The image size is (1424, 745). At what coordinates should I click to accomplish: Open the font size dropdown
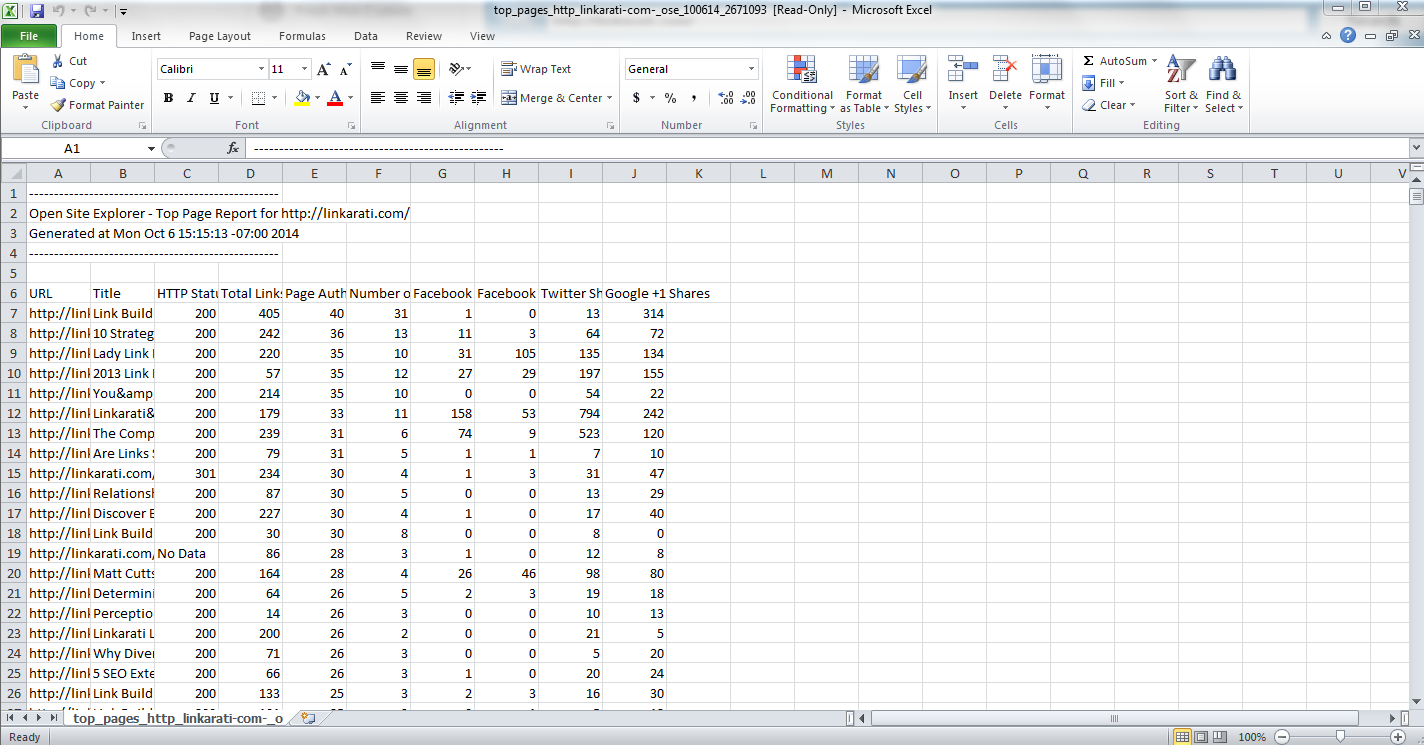(304, 69)
